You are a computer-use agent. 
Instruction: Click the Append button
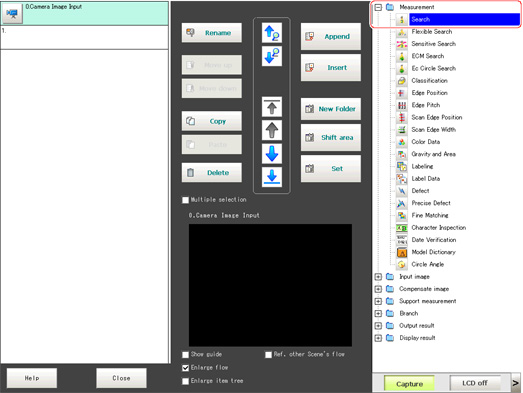tap(331, 36)
